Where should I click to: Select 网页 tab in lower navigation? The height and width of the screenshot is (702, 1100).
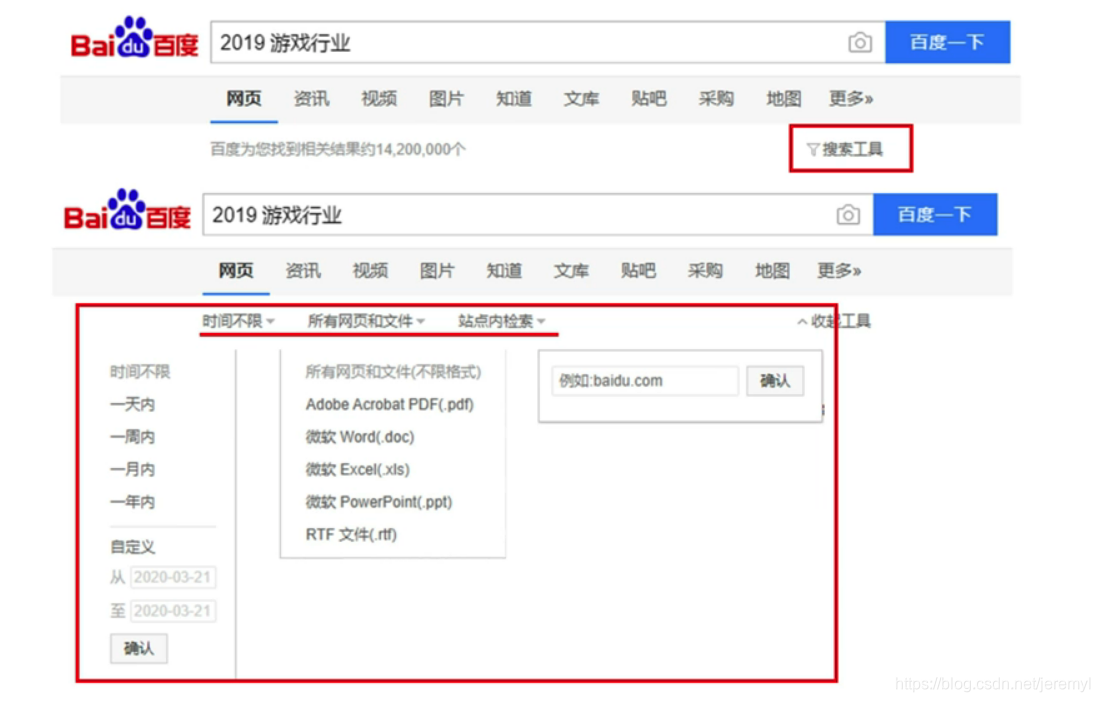point(236,271)
